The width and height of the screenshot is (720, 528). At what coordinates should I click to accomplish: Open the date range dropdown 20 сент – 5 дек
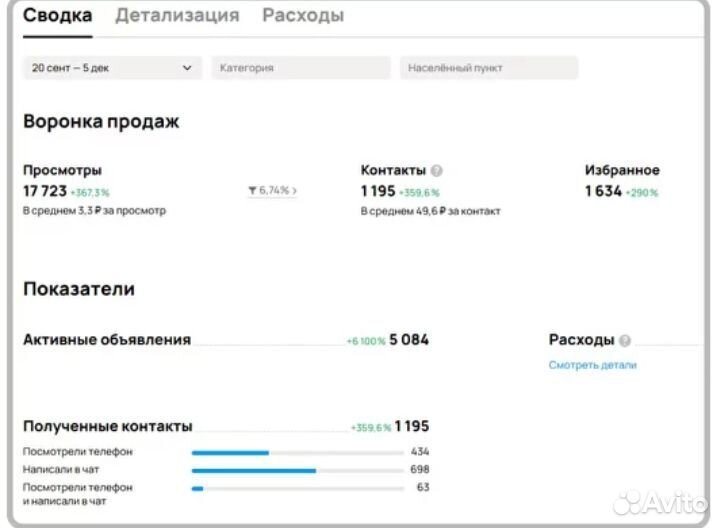pos(112,68)
